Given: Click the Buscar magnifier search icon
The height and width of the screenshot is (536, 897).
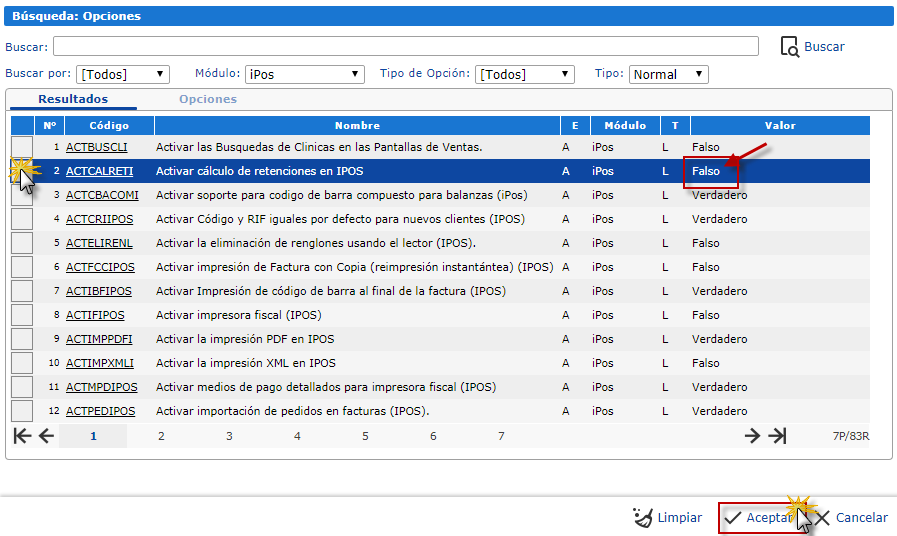Looking at the screenshot, I should click(789, 47).
